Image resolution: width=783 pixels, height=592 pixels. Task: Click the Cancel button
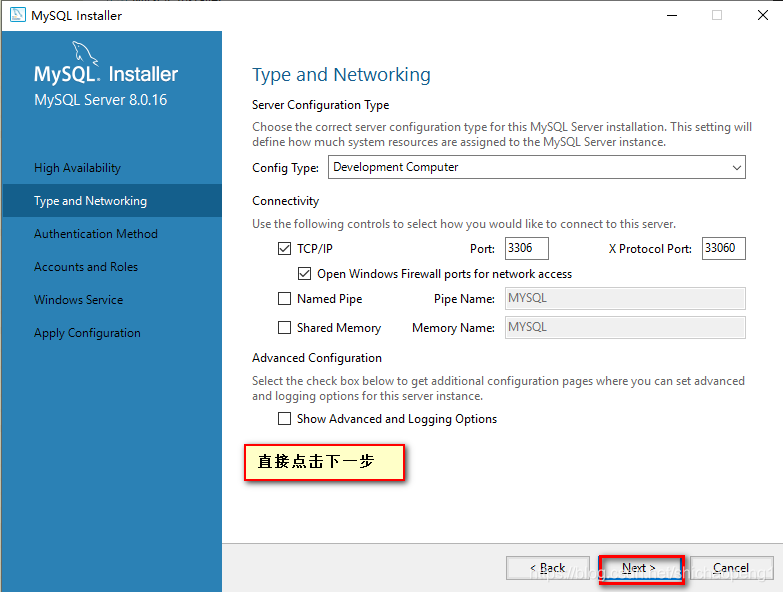(x=731, y=568)
